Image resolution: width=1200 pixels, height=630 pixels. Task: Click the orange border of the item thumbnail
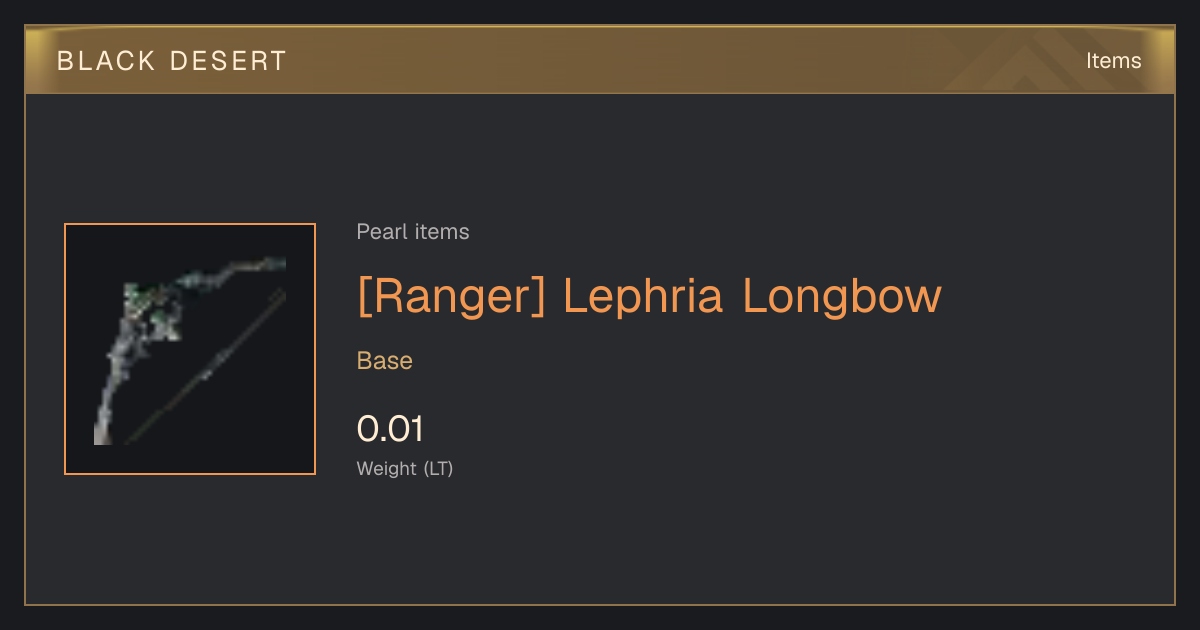click(x=190, y=224)
